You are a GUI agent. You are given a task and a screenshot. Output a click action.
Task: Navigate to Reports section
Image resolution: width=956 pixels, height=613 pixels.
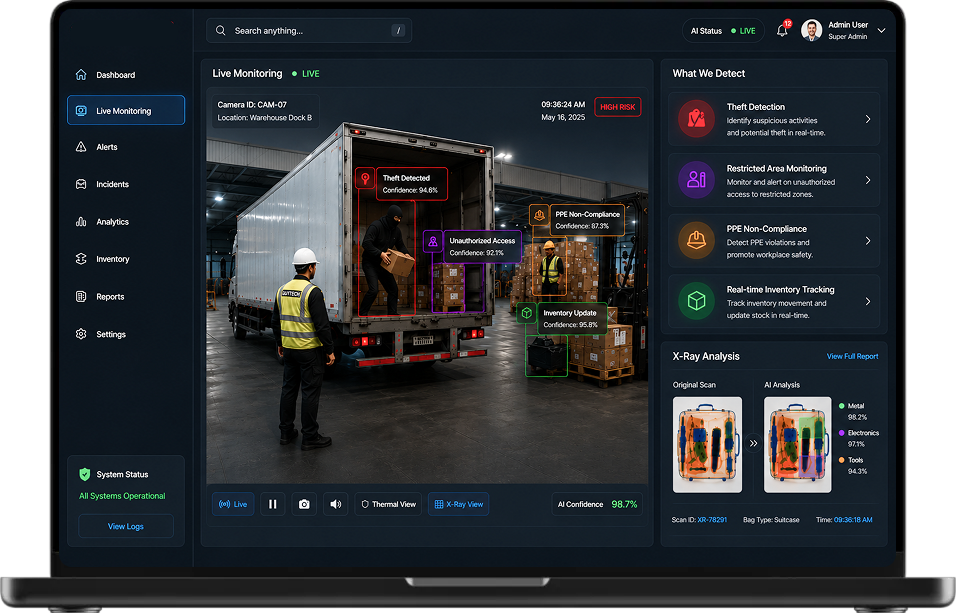126,296
